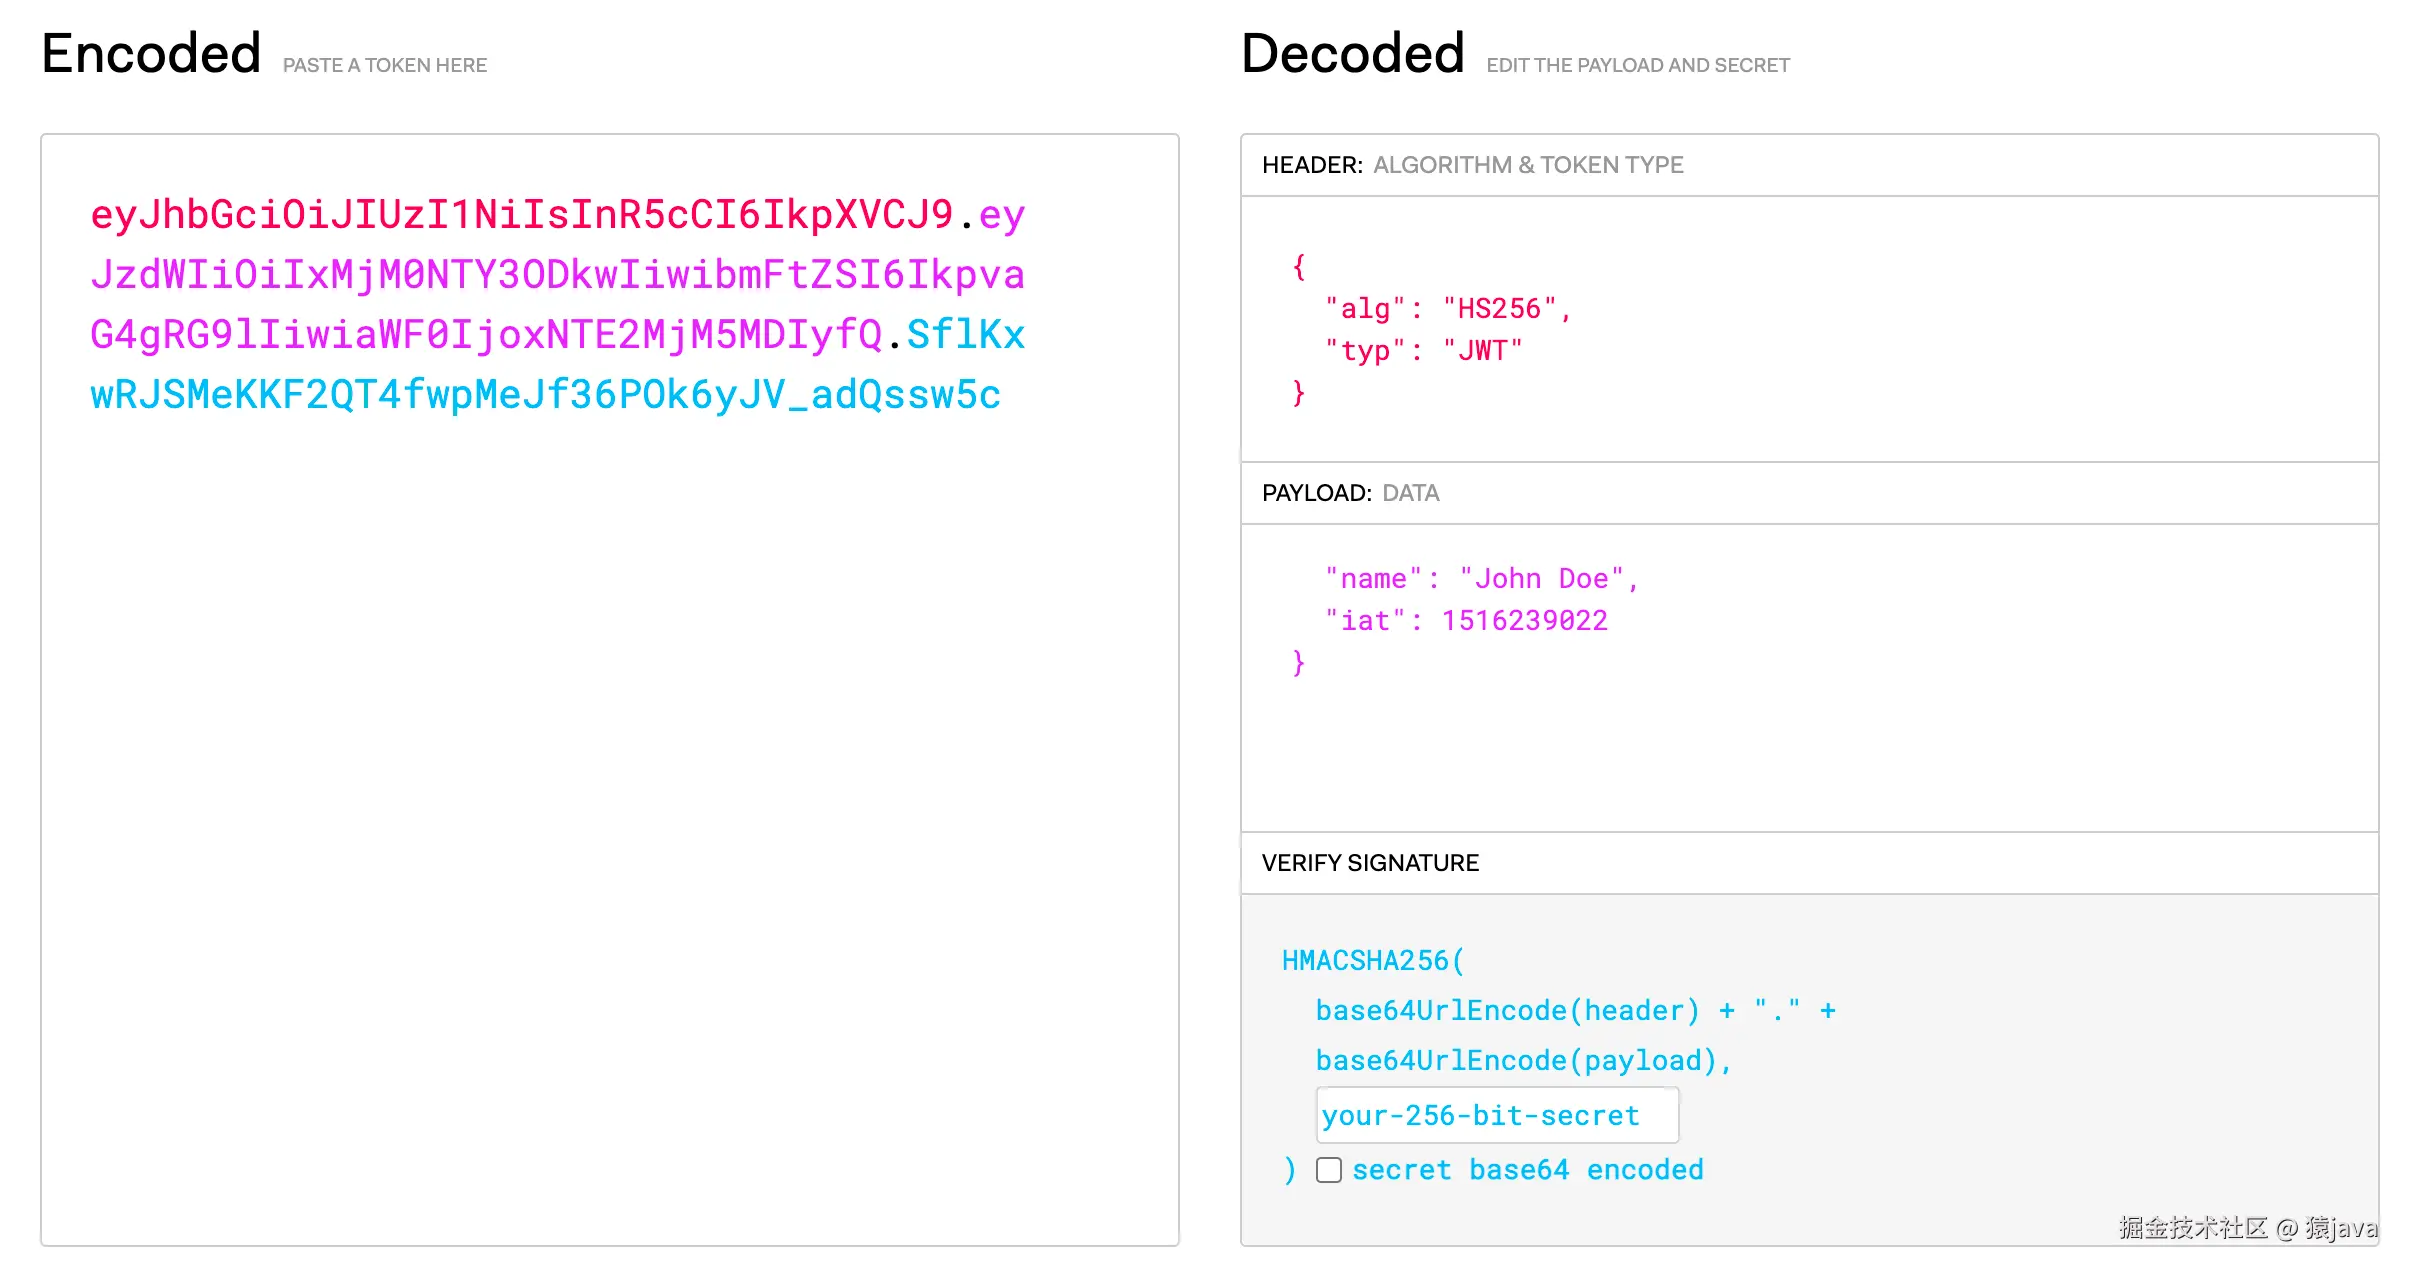Click the PASTE A TOKEN HERE hint text
Screen dimensions: 2410x1274
[384, 64]
